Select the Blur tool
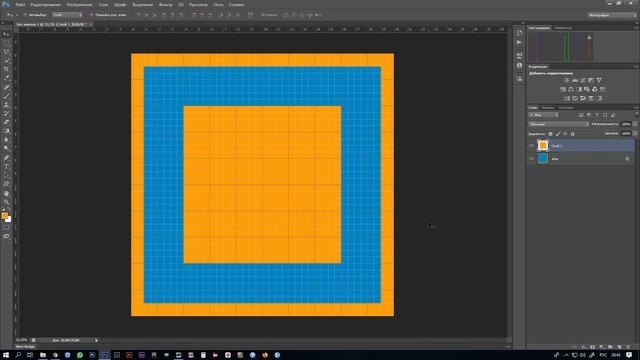The height and width of the screenshot is (360, 640). (6, 140)
